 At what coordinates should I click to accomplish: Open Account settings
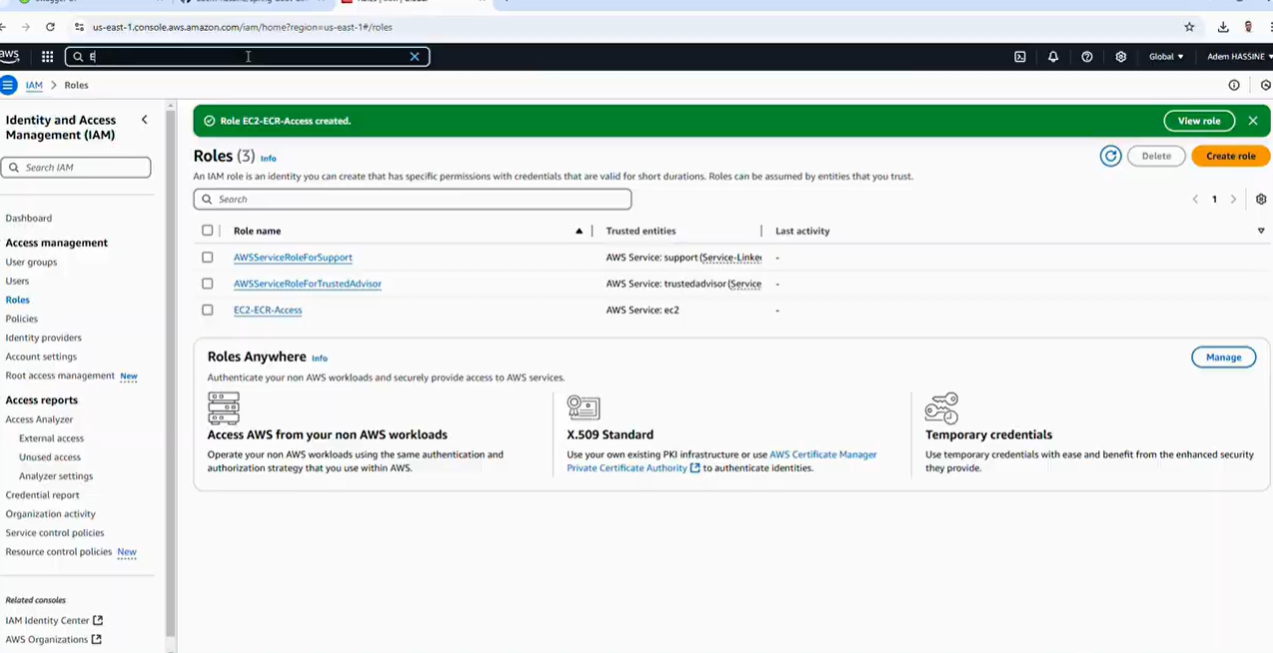[41, 357]
